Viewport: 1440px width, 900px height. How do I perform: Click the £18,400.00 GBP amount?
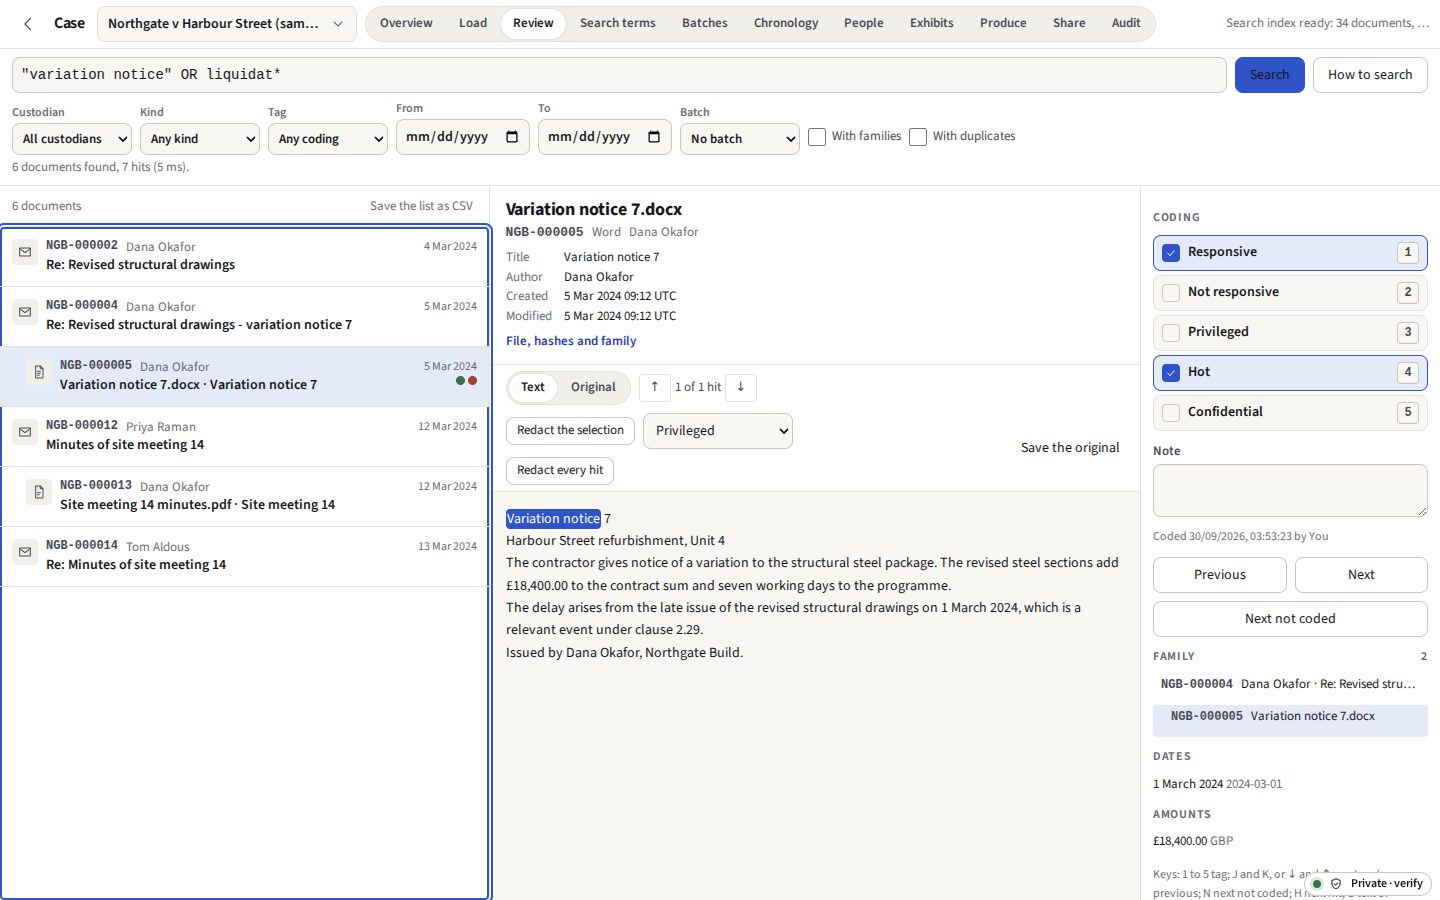pyautogui.click(x=1193, y=841)
